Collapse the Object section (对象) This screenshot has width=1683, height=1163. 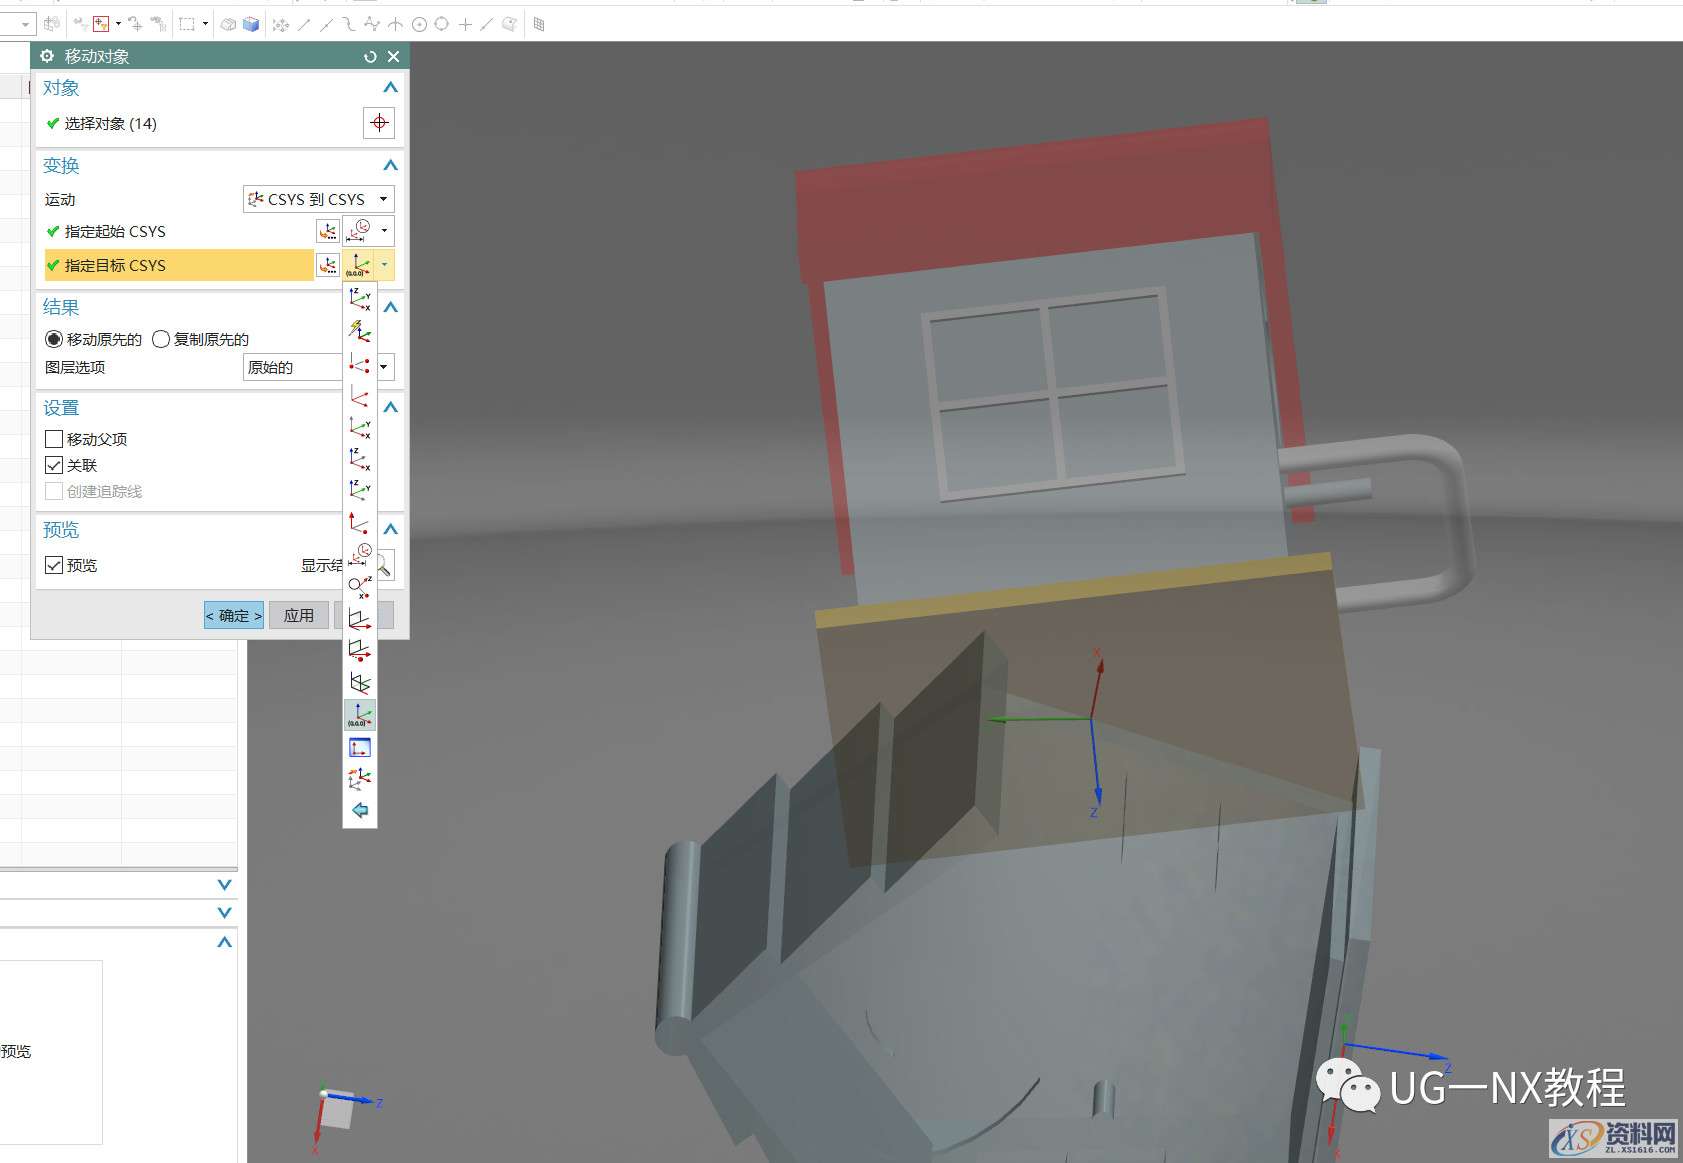(390, 88)
